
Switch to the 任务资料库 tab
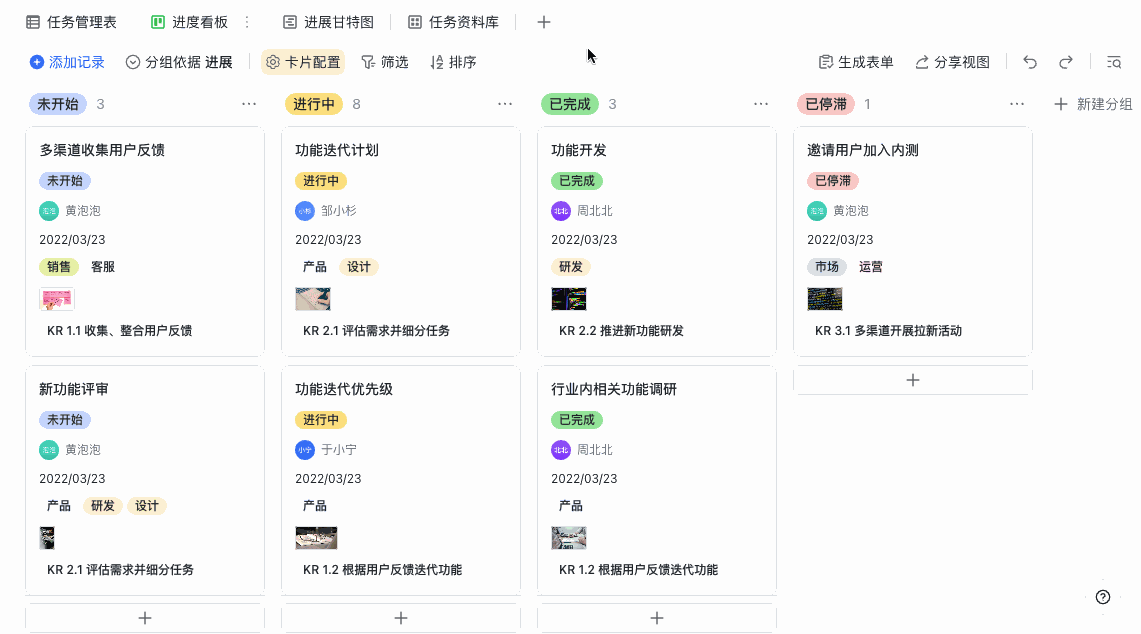(x=461, y=22)
